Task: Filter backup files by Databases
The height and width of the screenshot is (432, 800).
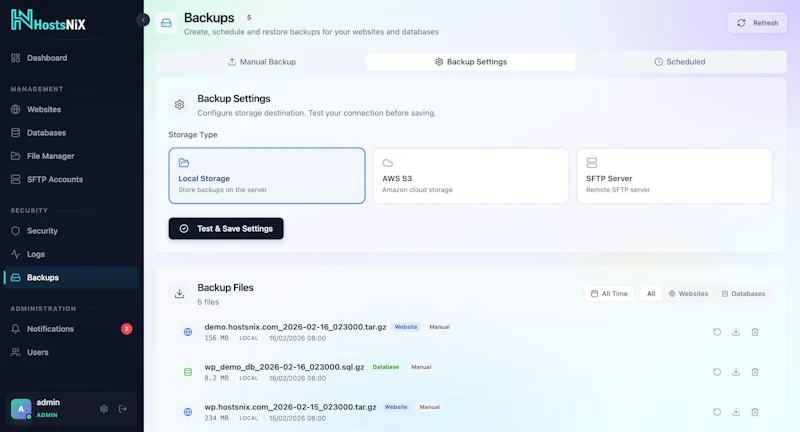Action: point(743,294)
